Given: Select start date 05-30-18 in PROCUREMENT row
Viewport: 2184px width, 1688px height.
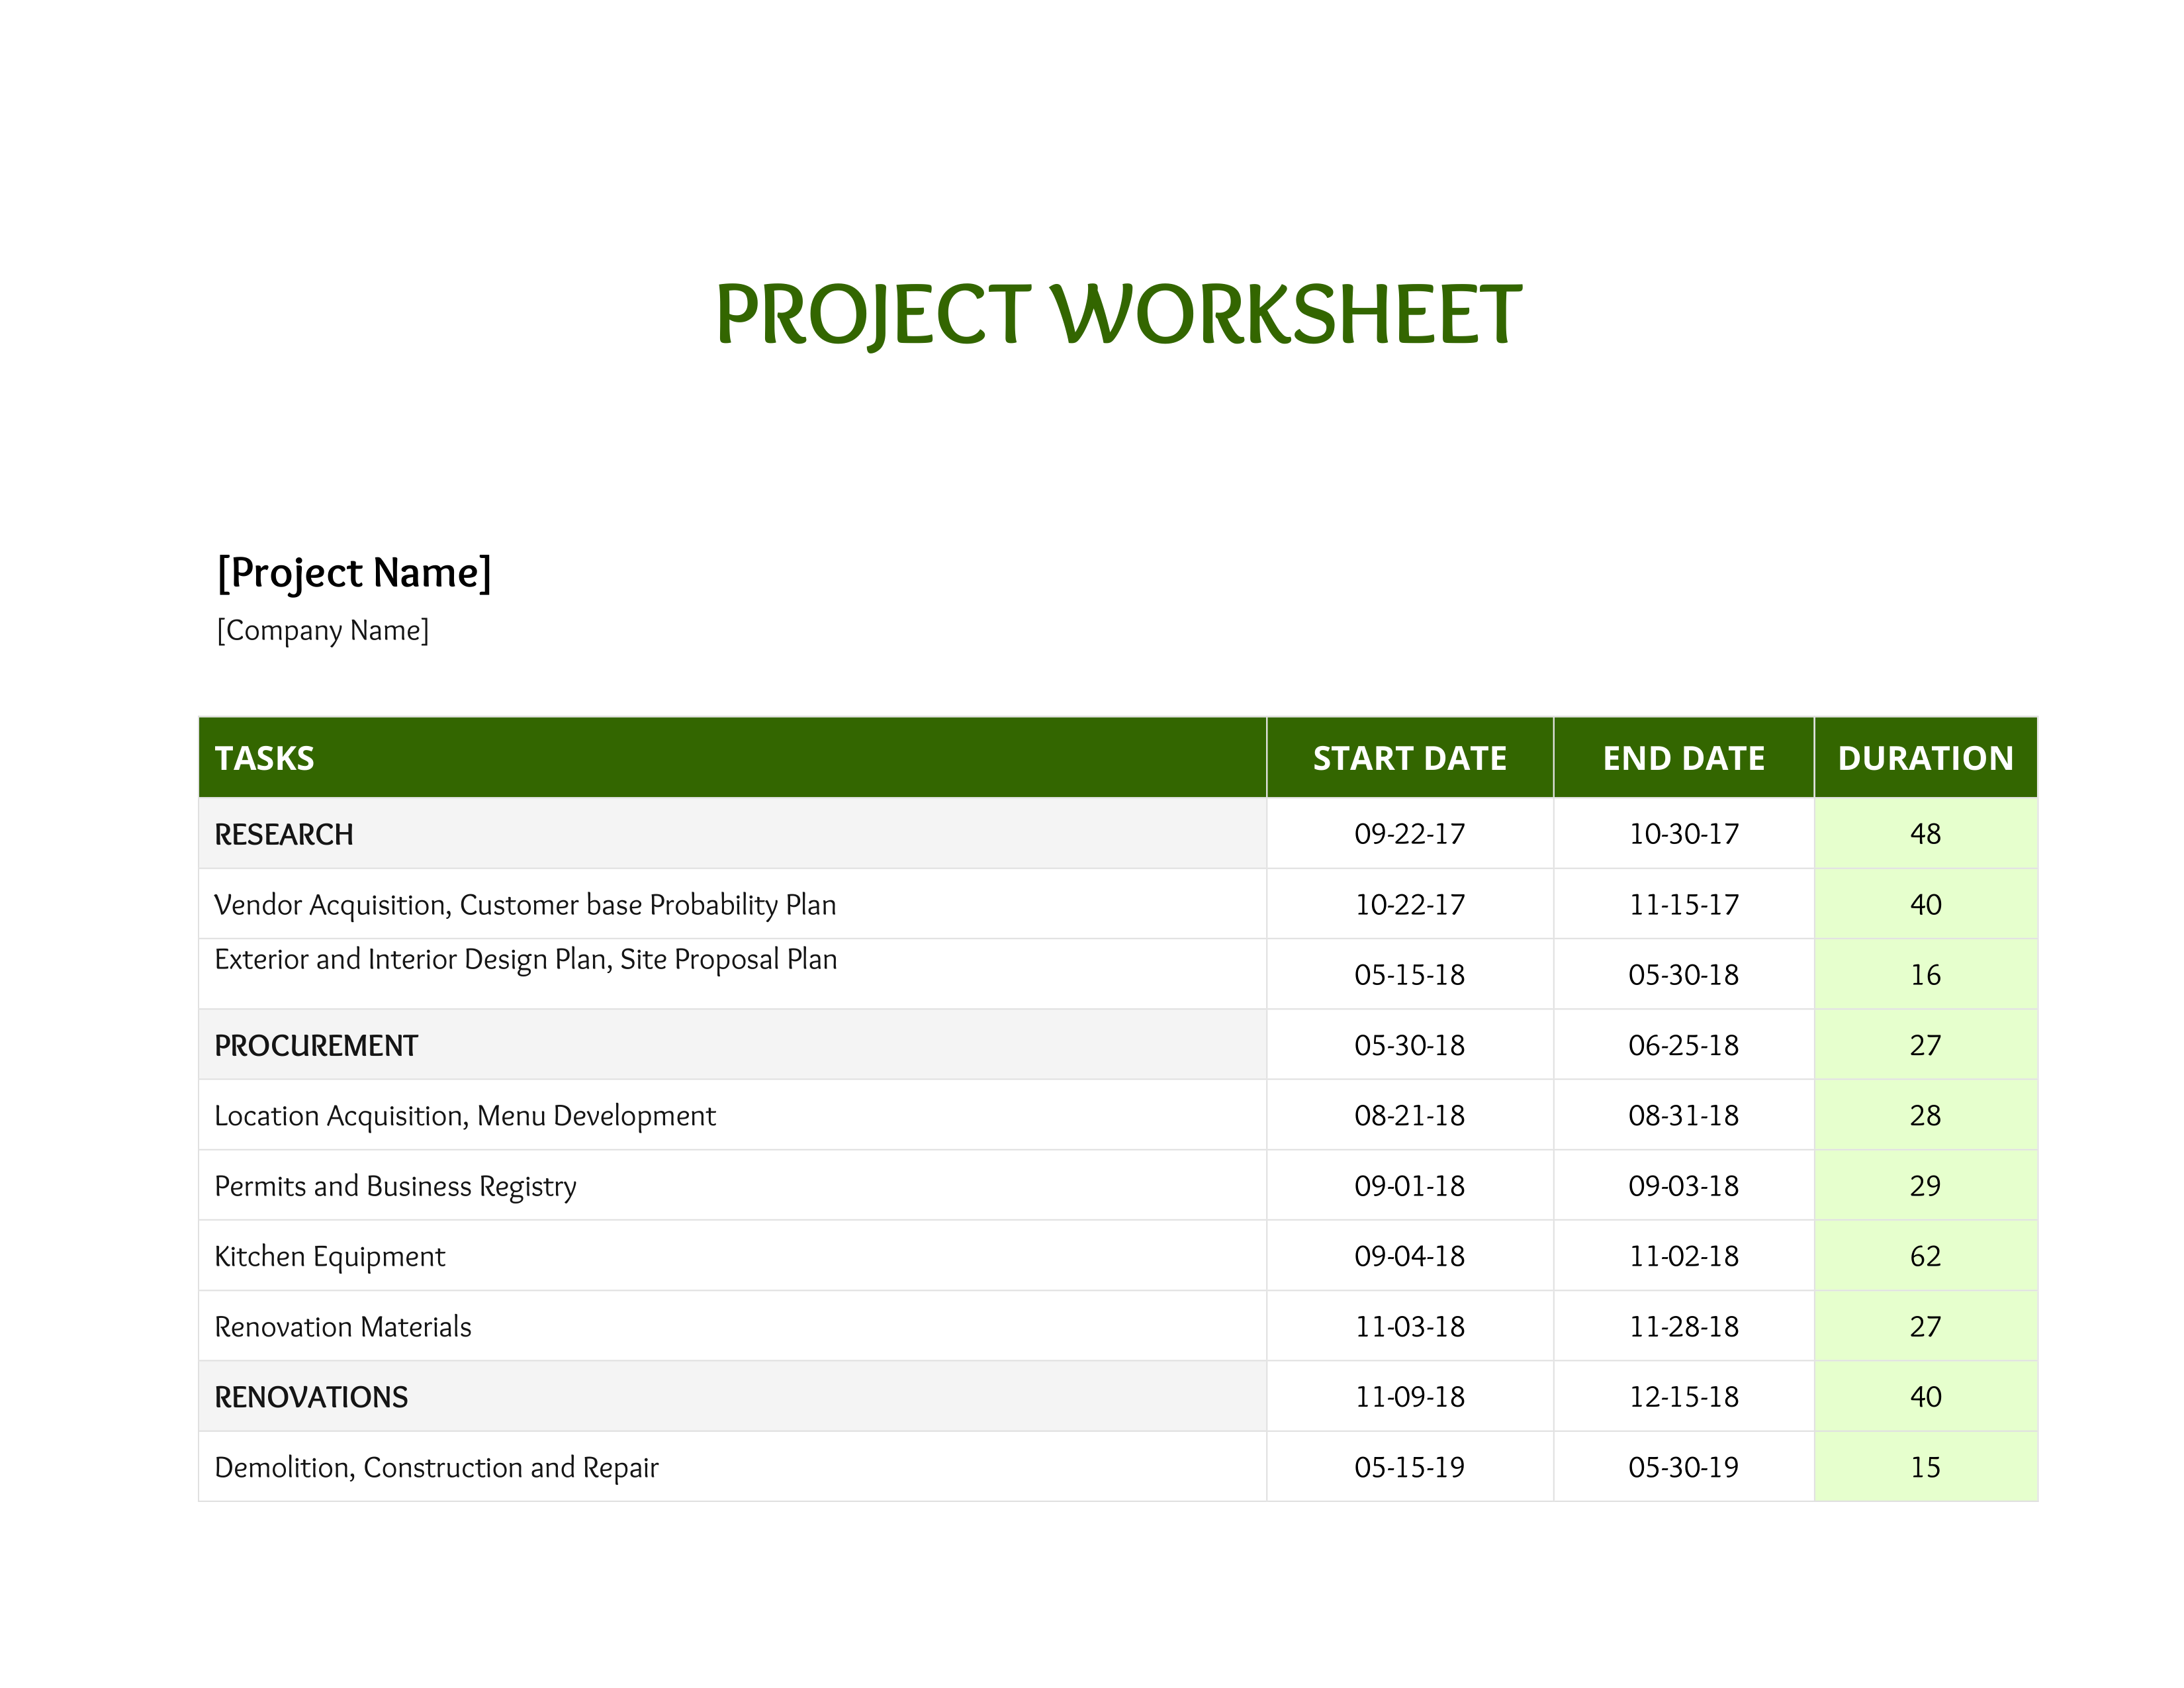Looking at the screenshot, I should coord(1409,1045).
